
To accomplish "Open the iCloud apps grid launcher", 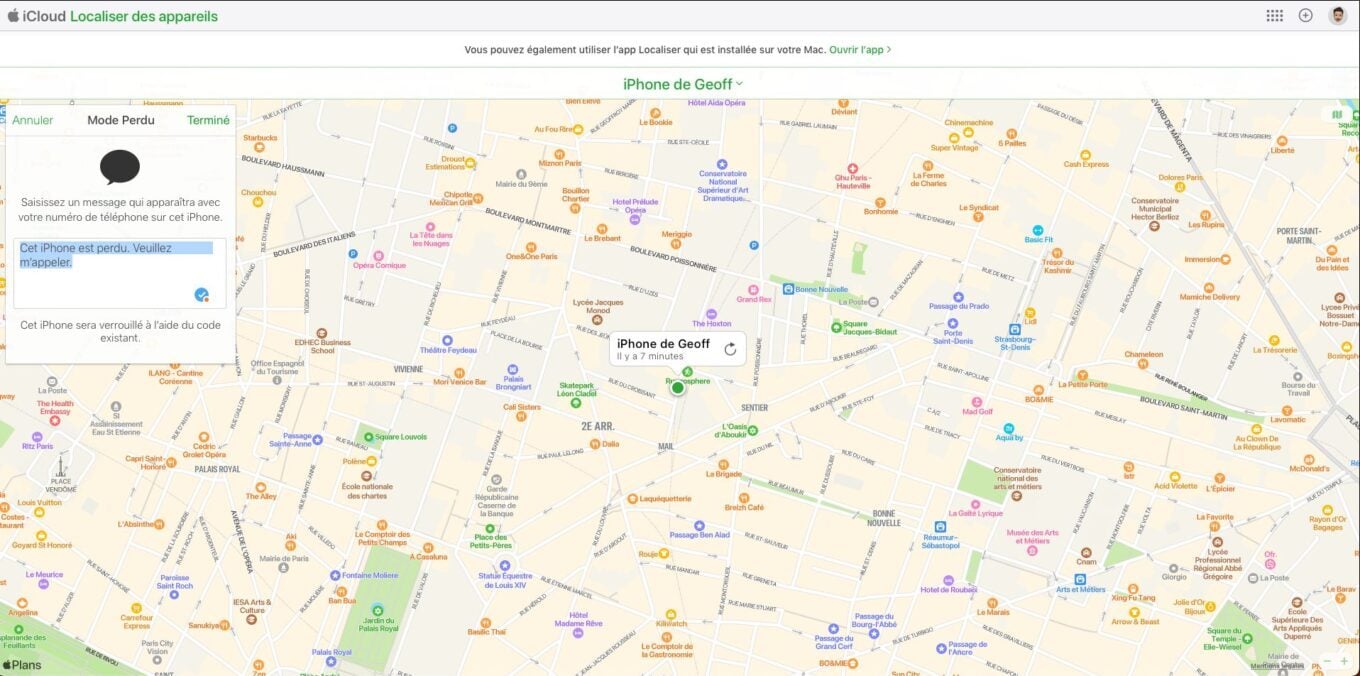I will pyautogui.click(x=1274, y=15).
